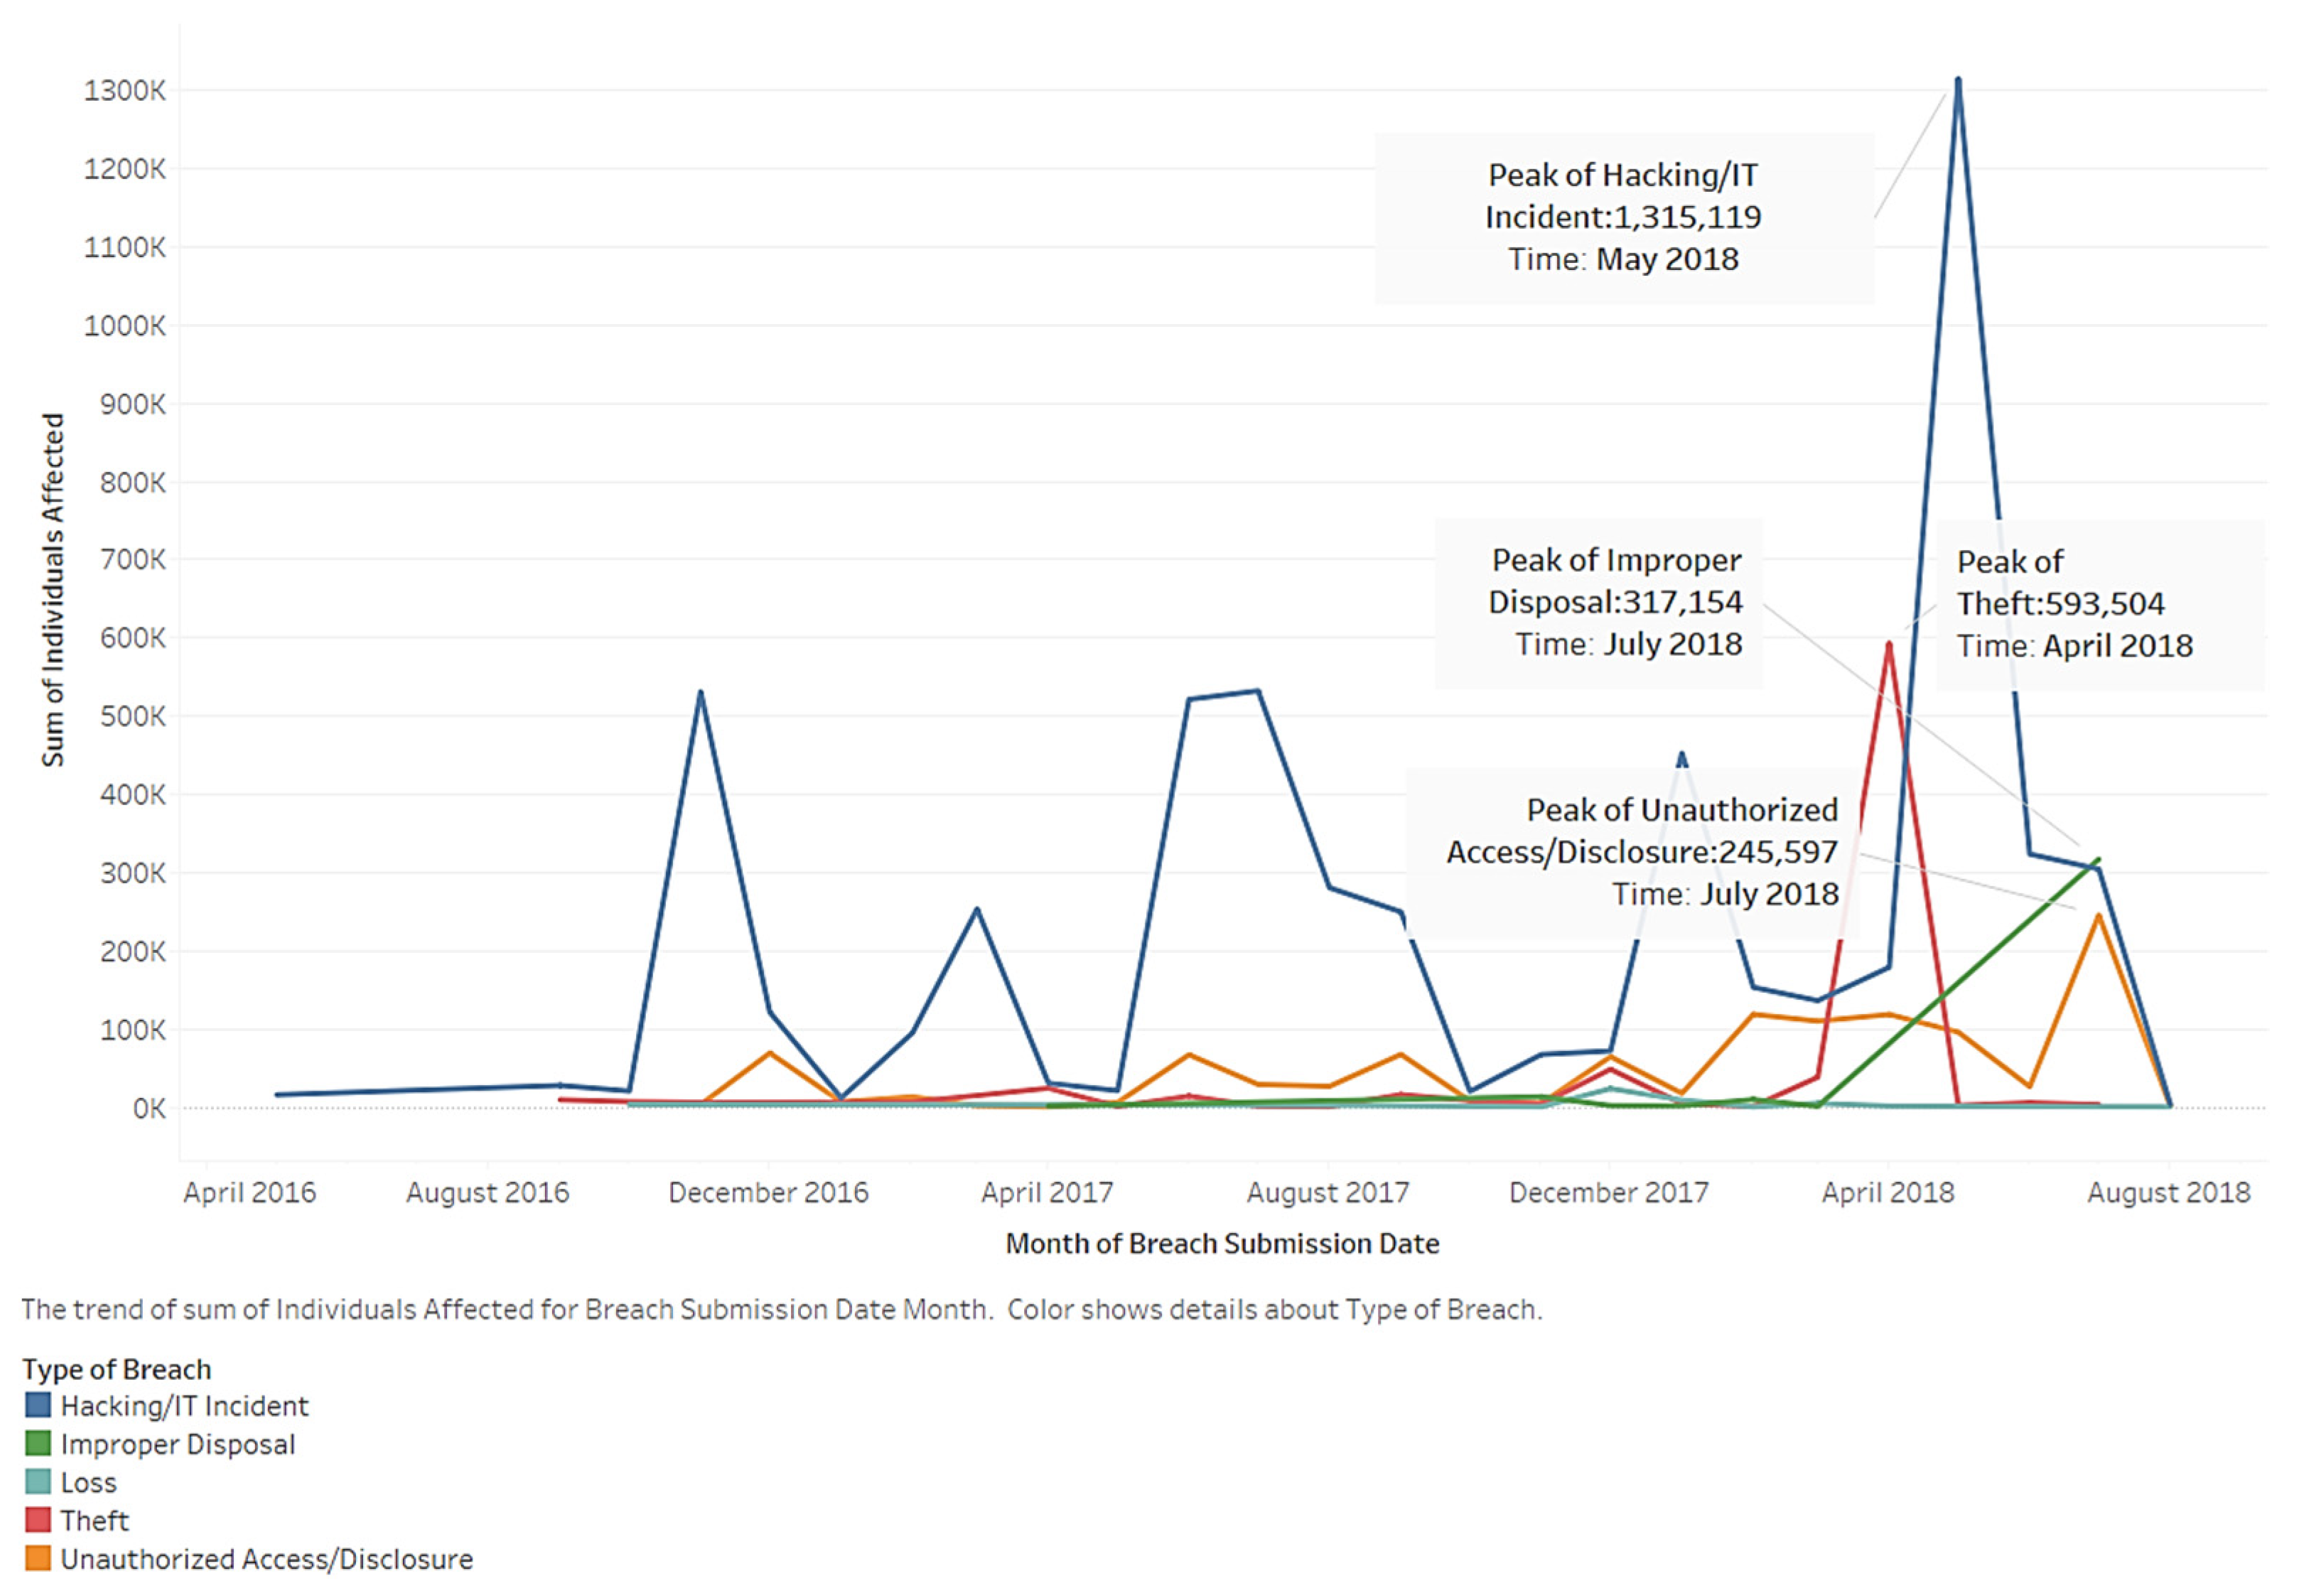Select the teal Loss legend swatch
The width and height of the screenshot is (2321, 1596).
[38, 1482]
